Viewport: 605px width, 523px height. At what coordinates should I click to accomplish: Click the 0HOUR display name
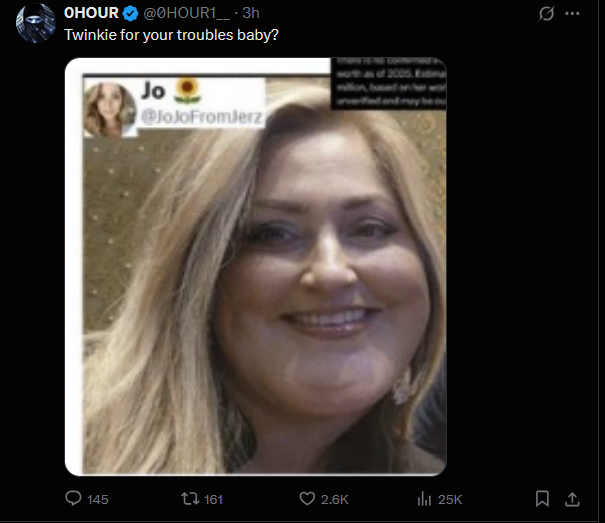point(91,13)
